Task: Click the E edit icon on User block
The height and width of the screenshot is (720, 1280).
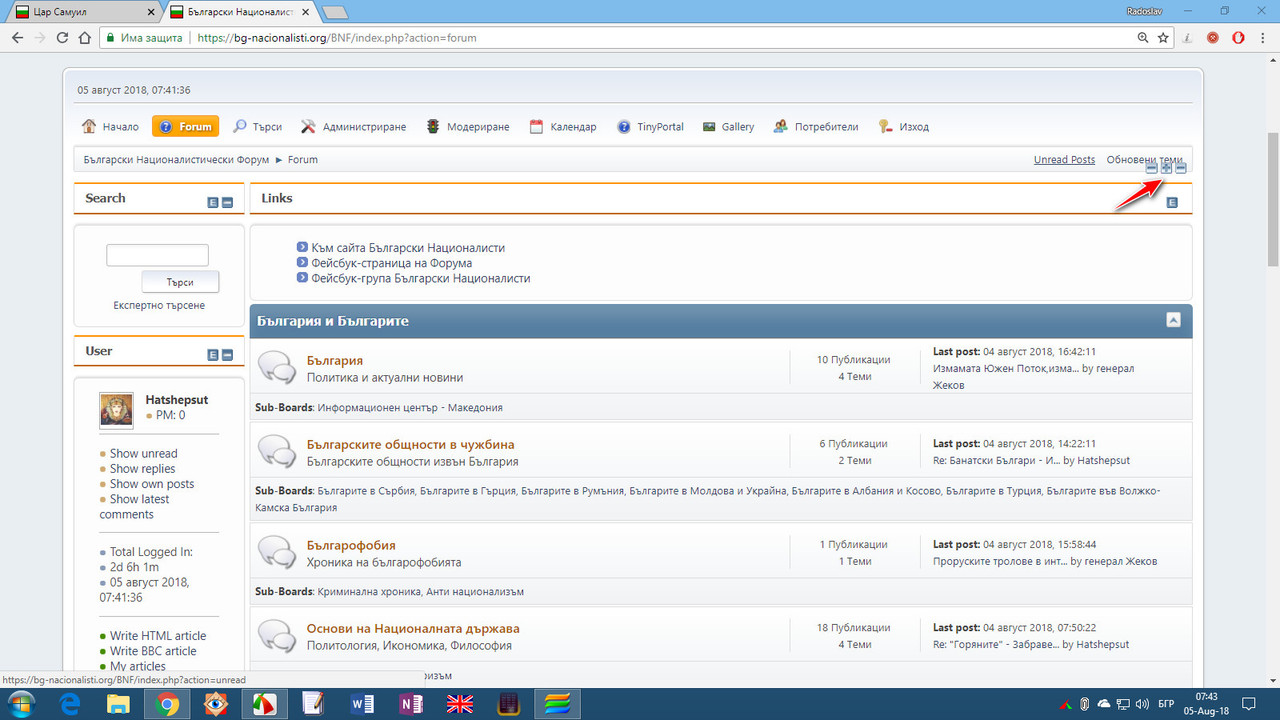Action: 213,355
